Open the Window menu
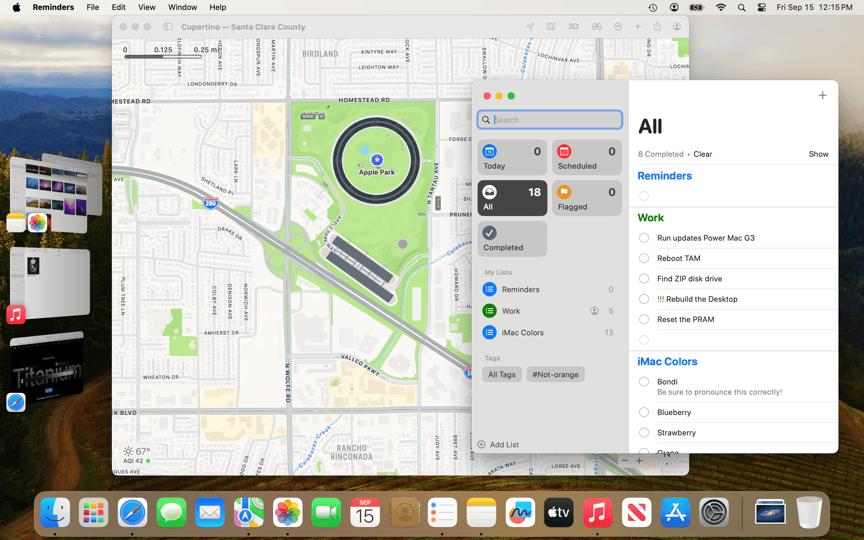The image size is (864, 540). click(x=182, y=7)
